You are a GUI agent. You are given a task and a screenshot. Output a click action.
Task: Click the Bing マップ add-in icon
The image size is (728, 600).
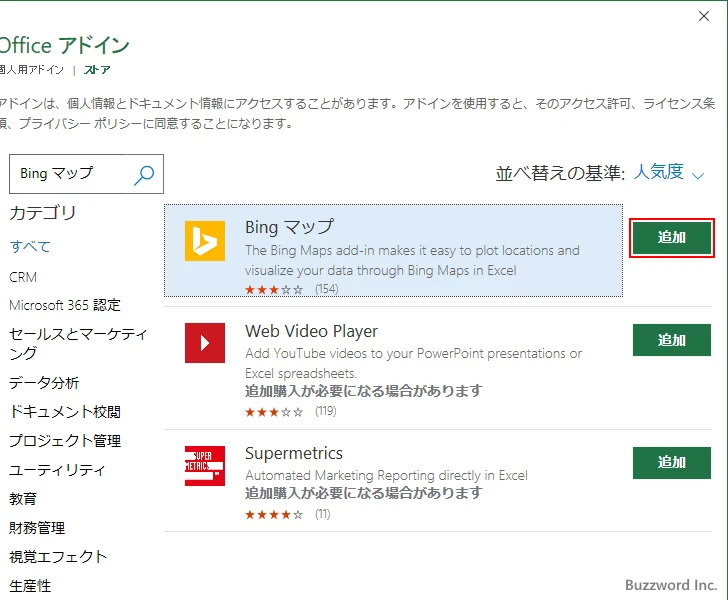pos(205,241)
